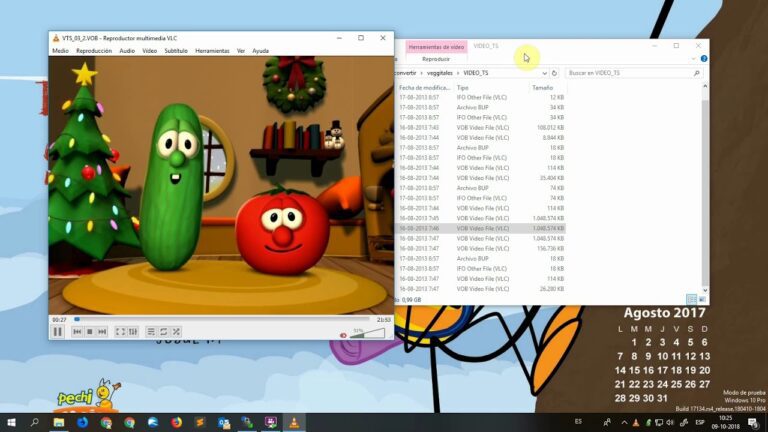
Task: Switch Explorer to large icons view
Action: click(x=702, y=299)
